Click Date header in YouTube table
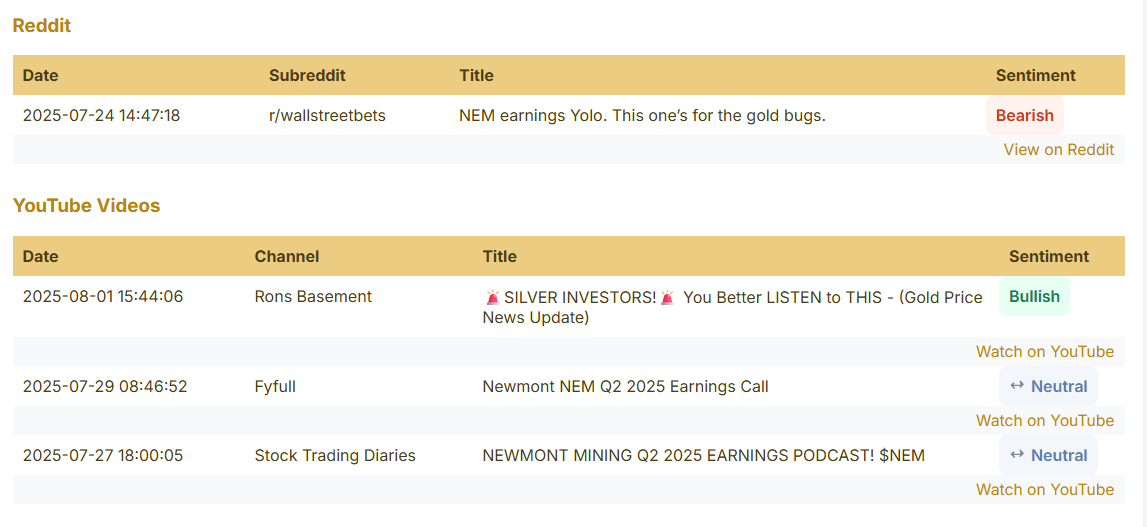Viewport: 1147px width, 527px height. pyautogui.click(x=40, y=257)
